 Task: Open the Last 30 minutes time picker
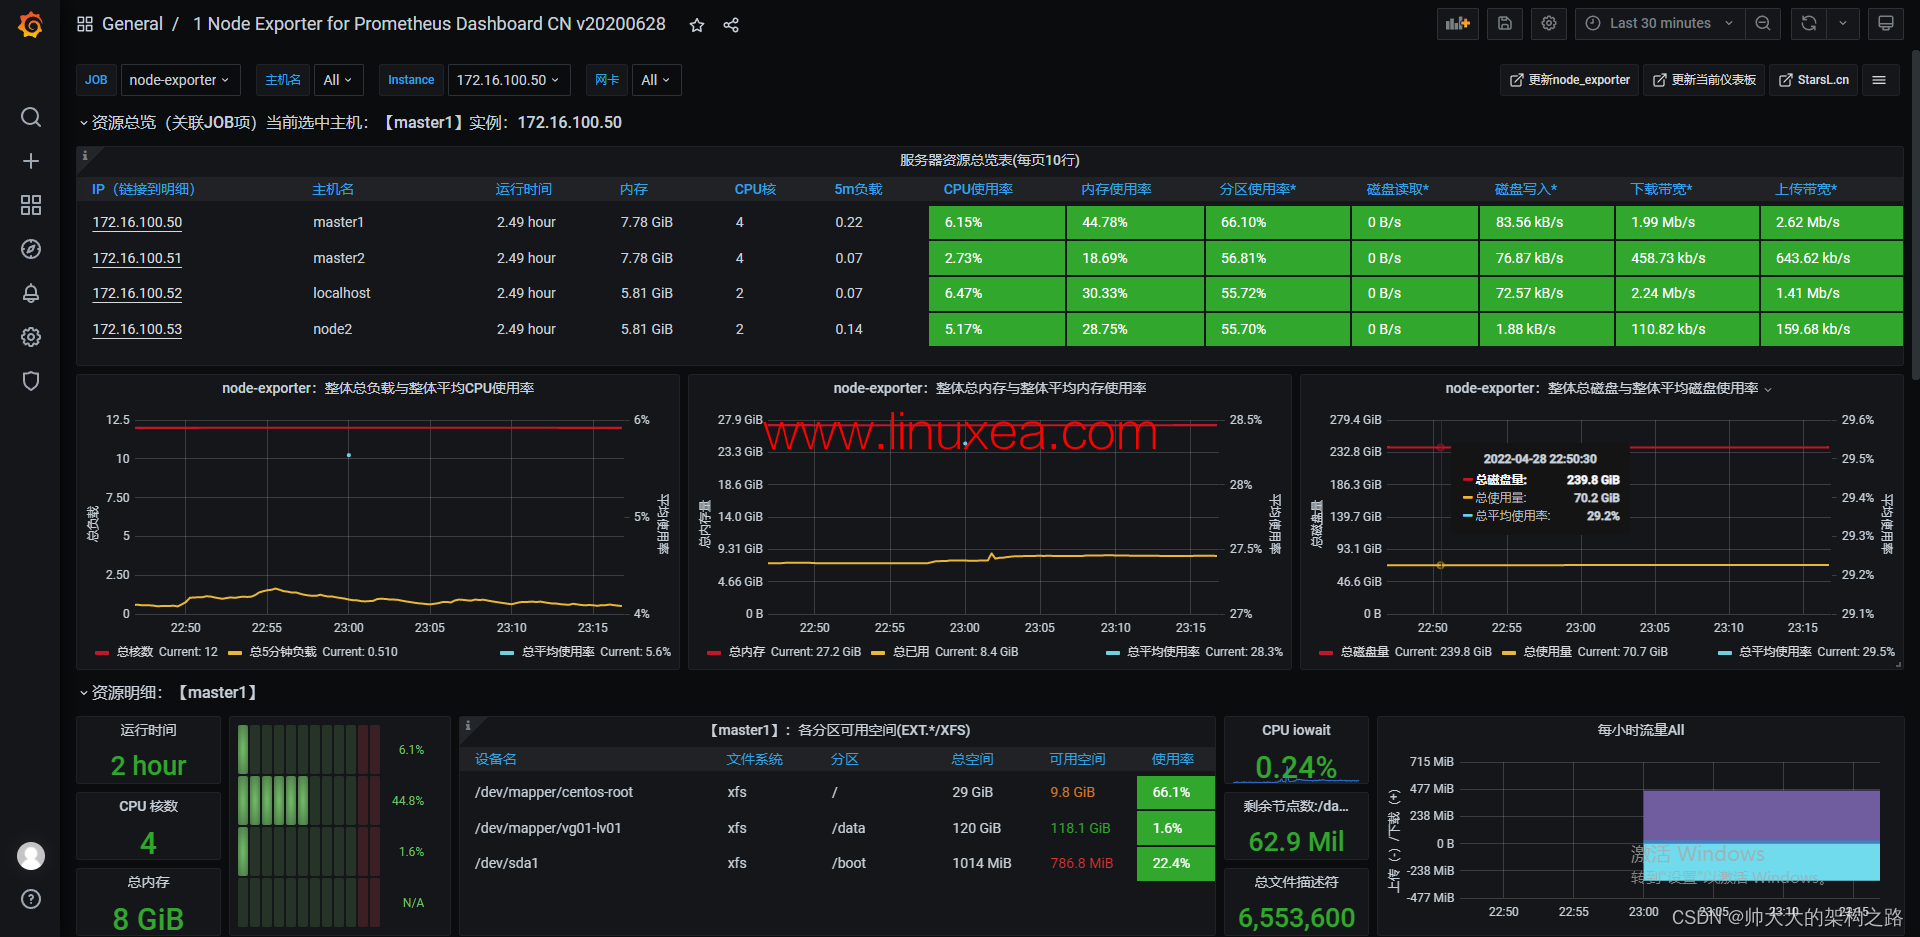pyautogui.click(x=1659, y=23)
